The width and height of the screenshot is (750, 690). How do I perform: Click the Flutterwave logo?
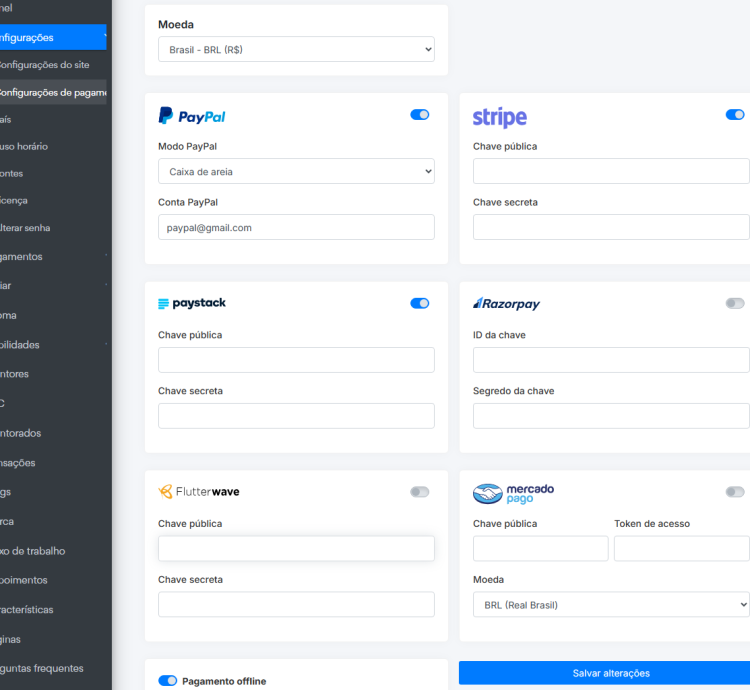199,492
